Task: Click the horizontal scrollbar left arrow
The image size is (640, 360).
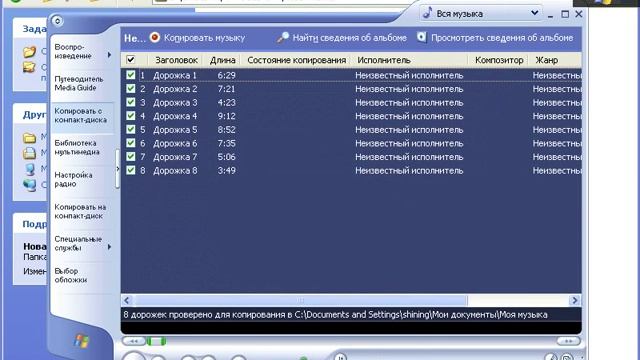Action: tap(127, 300)
